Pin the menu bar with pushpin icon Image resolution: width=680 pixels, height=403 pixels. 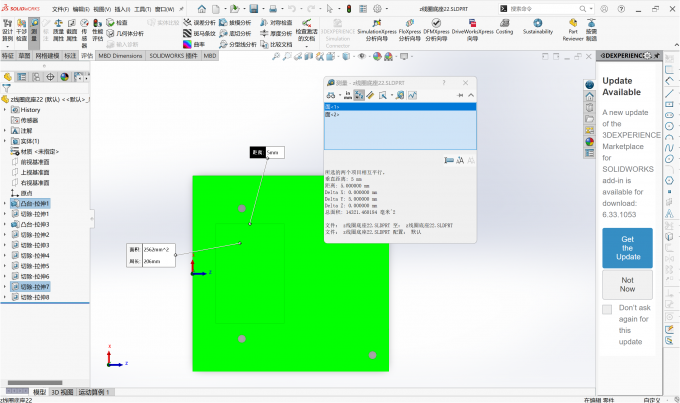pos(181,9)
